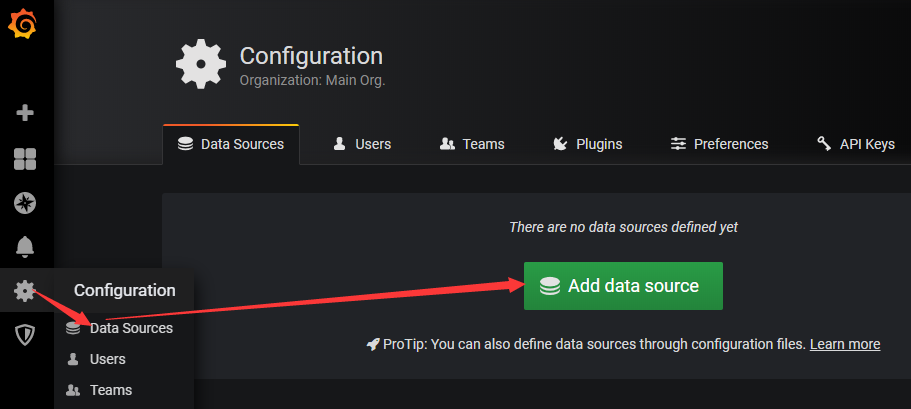Select the Plugins tab

587,144
